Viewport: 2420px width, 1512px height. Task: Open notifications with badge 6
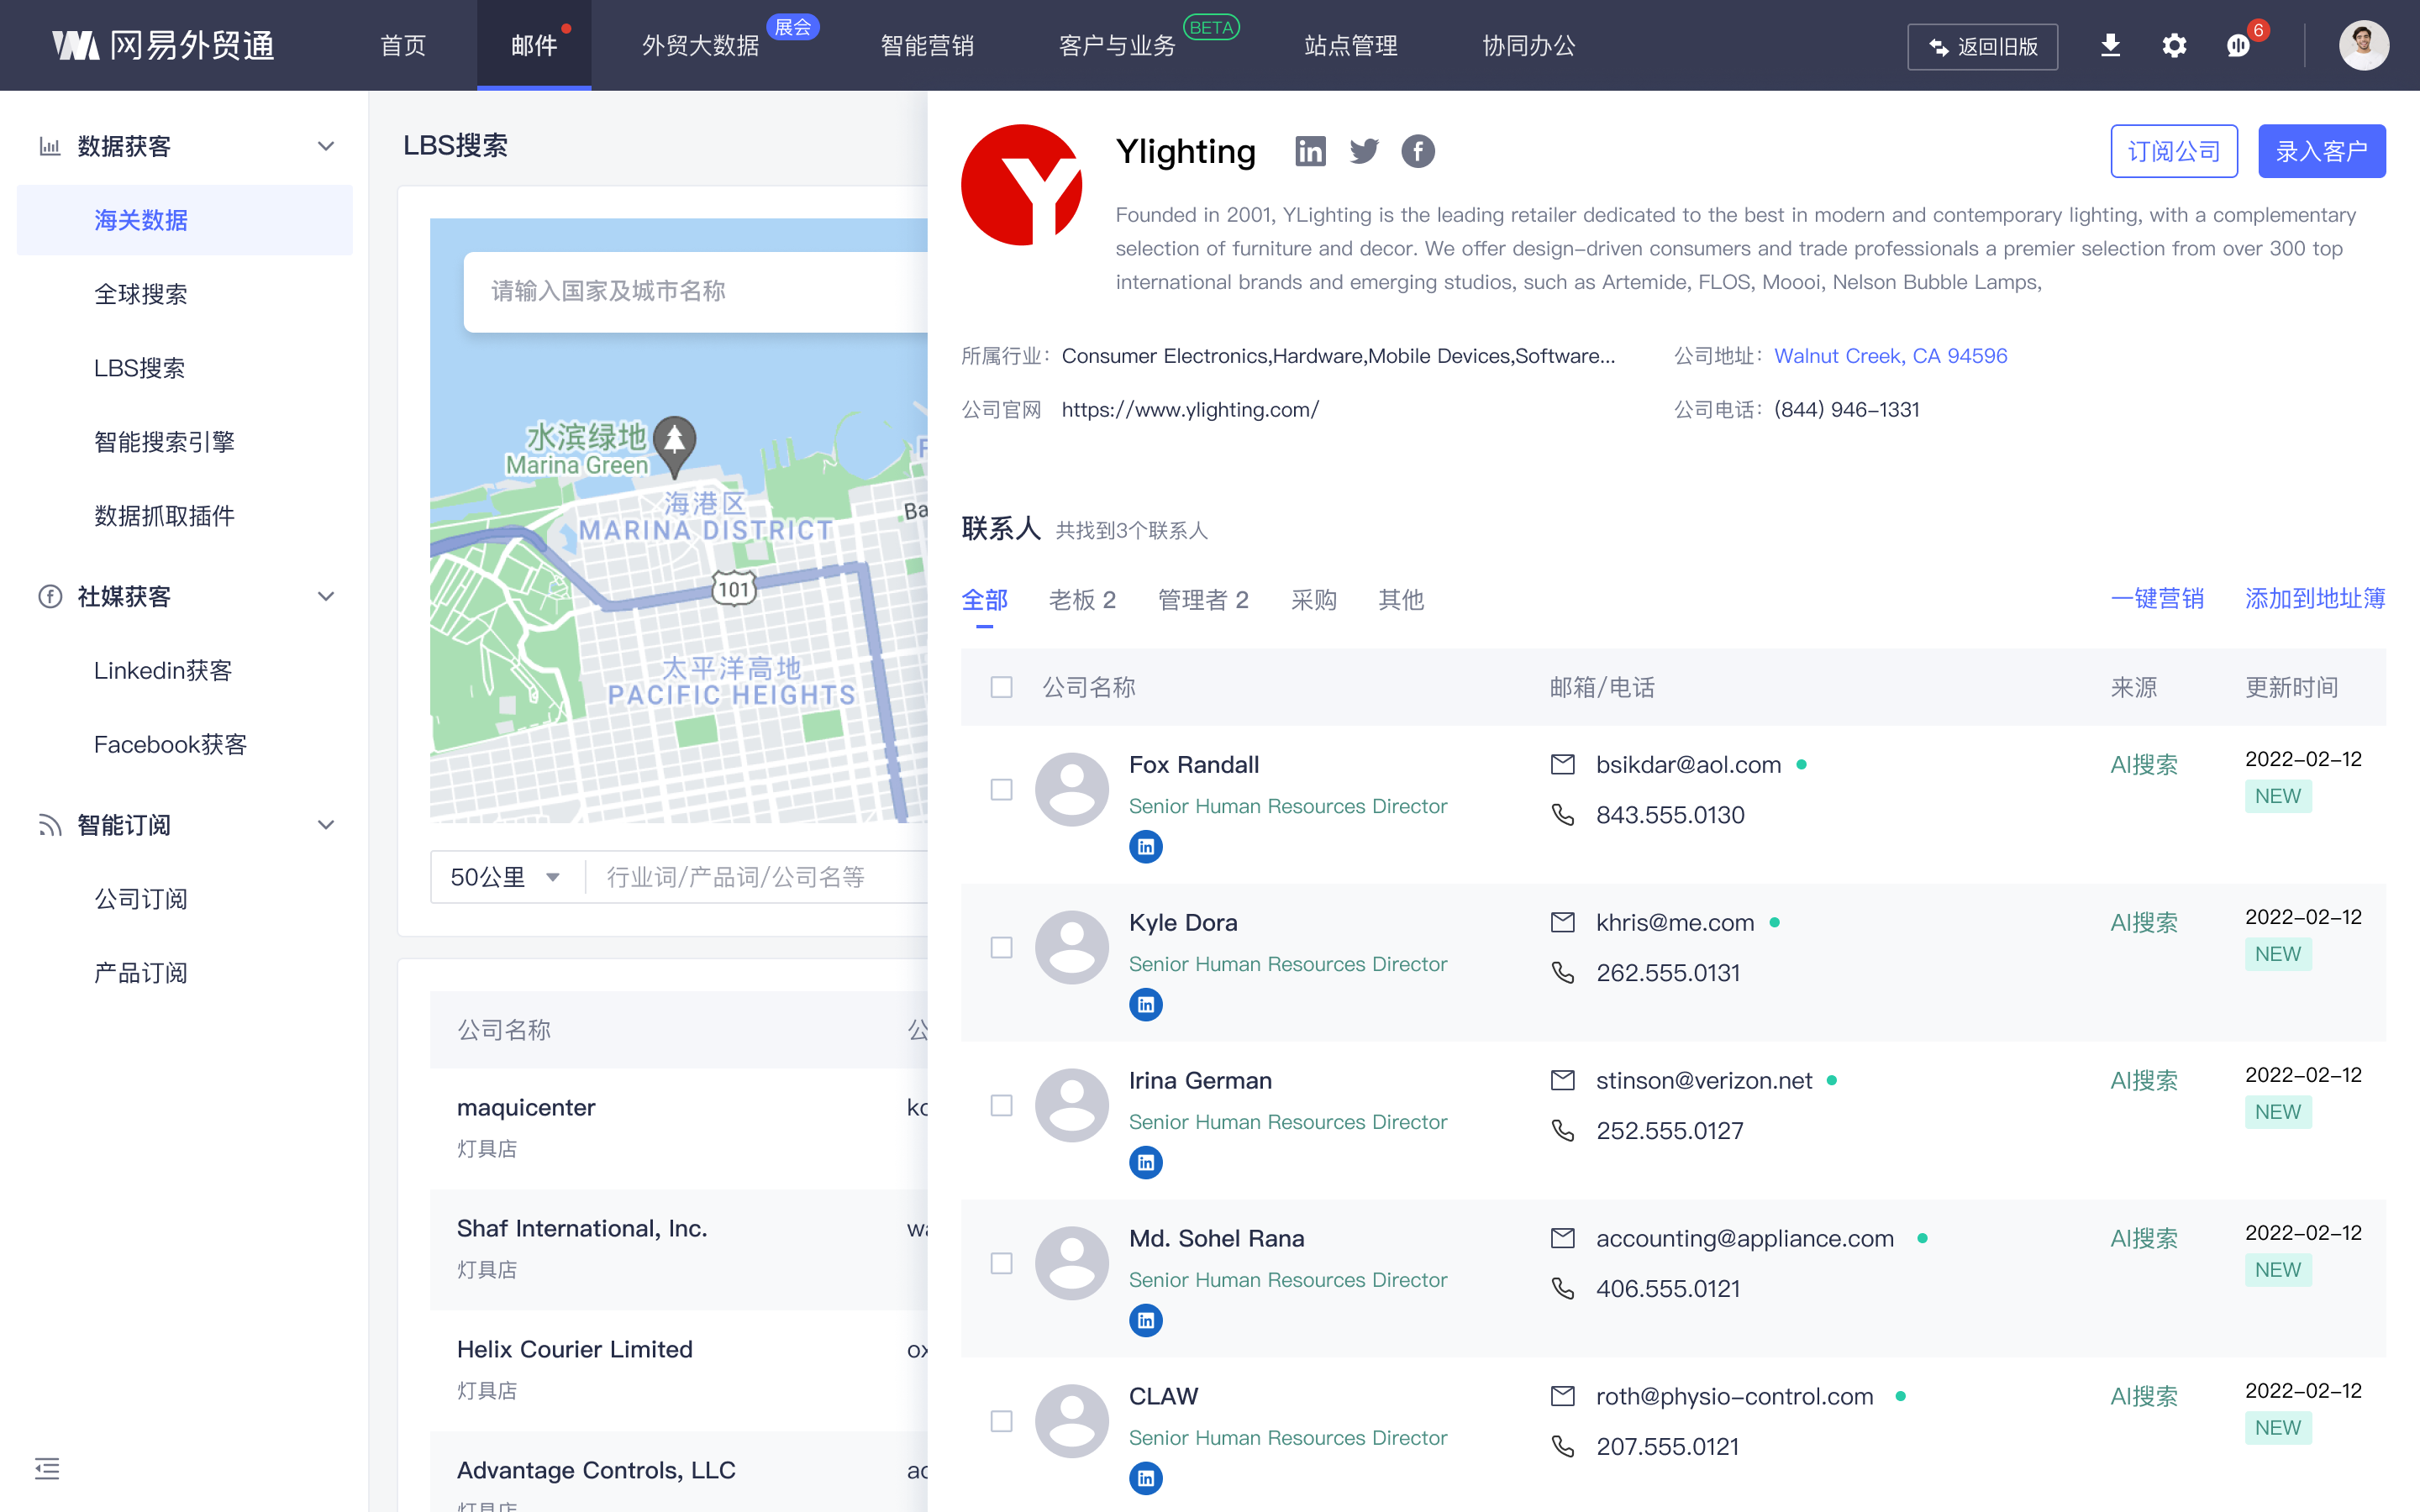click(x=2238, y=45)
